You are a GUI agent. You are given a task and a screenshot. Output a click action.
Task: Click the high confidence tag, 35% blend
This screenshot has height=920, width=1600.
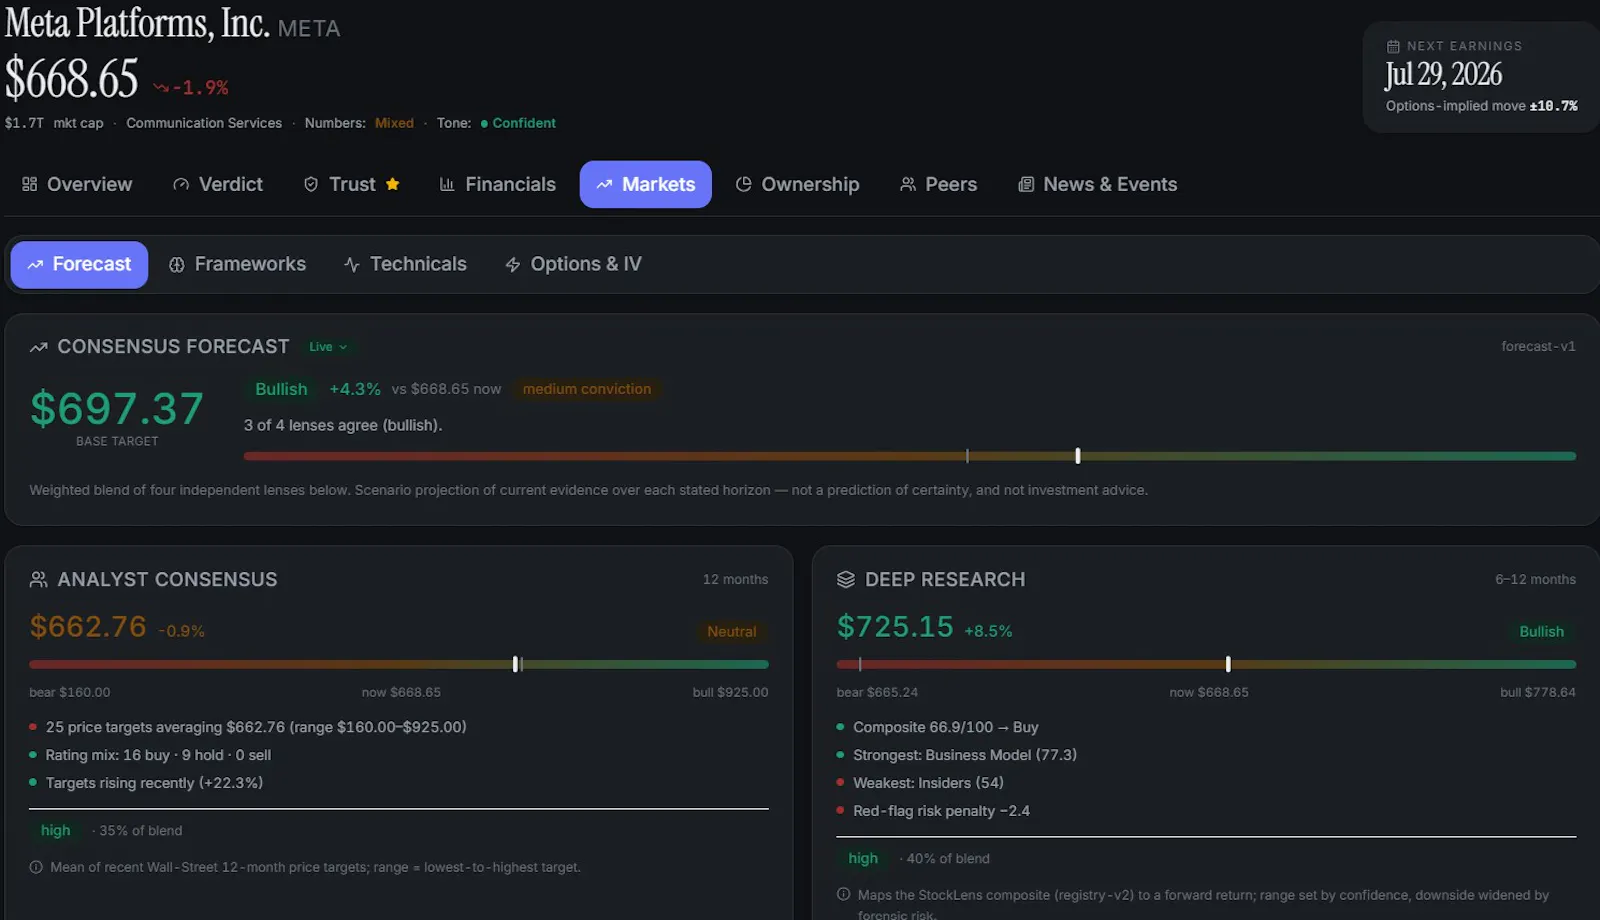point(56,830)
